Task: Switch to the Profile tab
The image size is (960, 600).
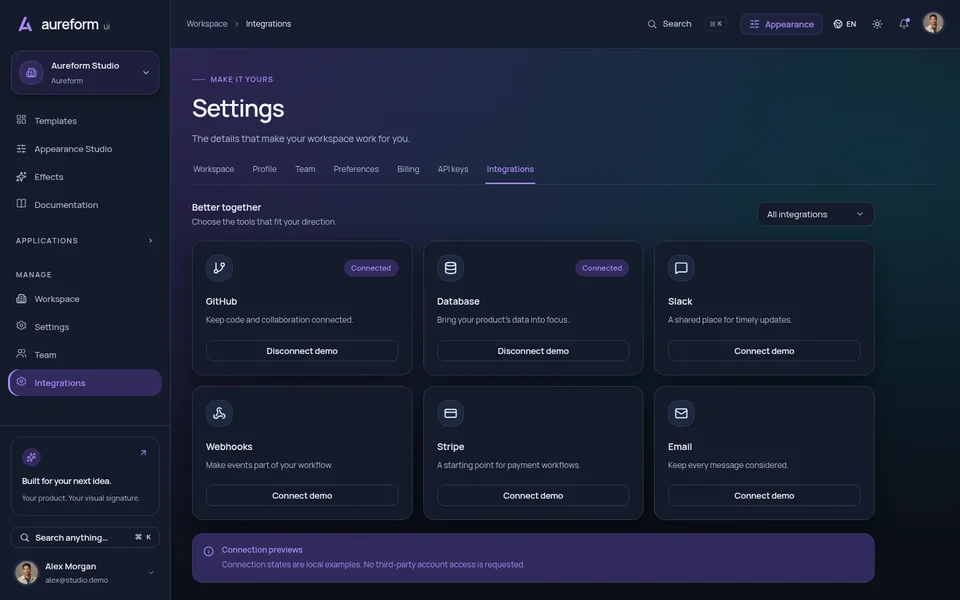Action: point(264,169)
